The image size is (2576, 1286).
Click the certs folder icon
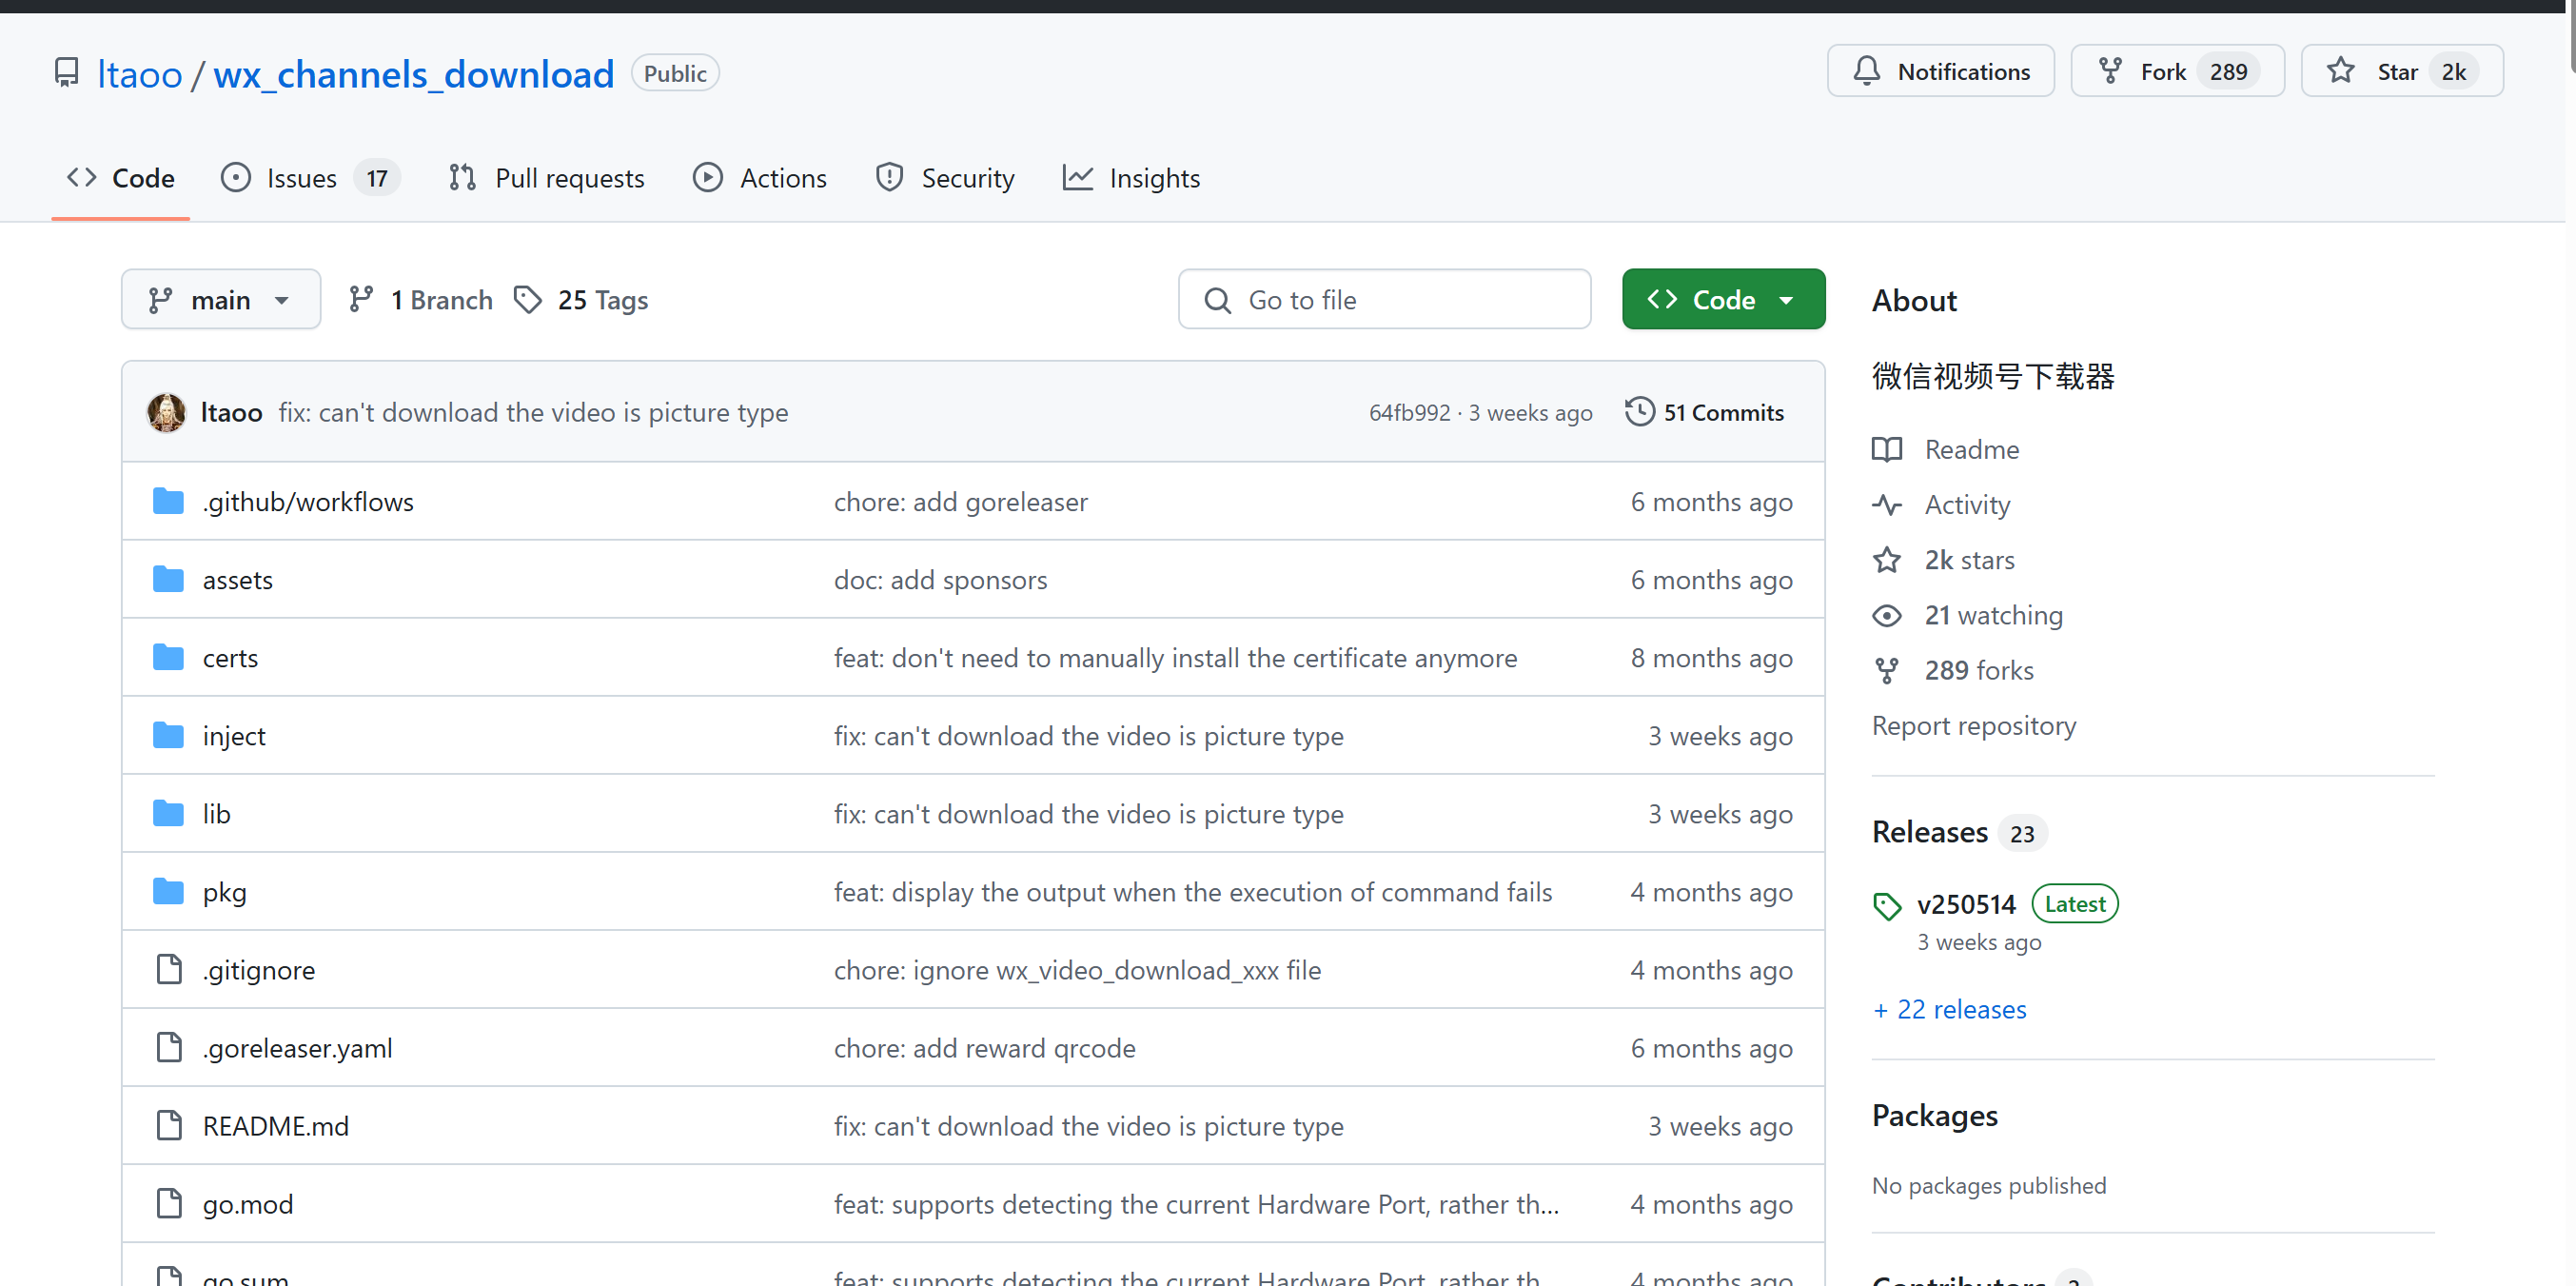pos(168,657)
